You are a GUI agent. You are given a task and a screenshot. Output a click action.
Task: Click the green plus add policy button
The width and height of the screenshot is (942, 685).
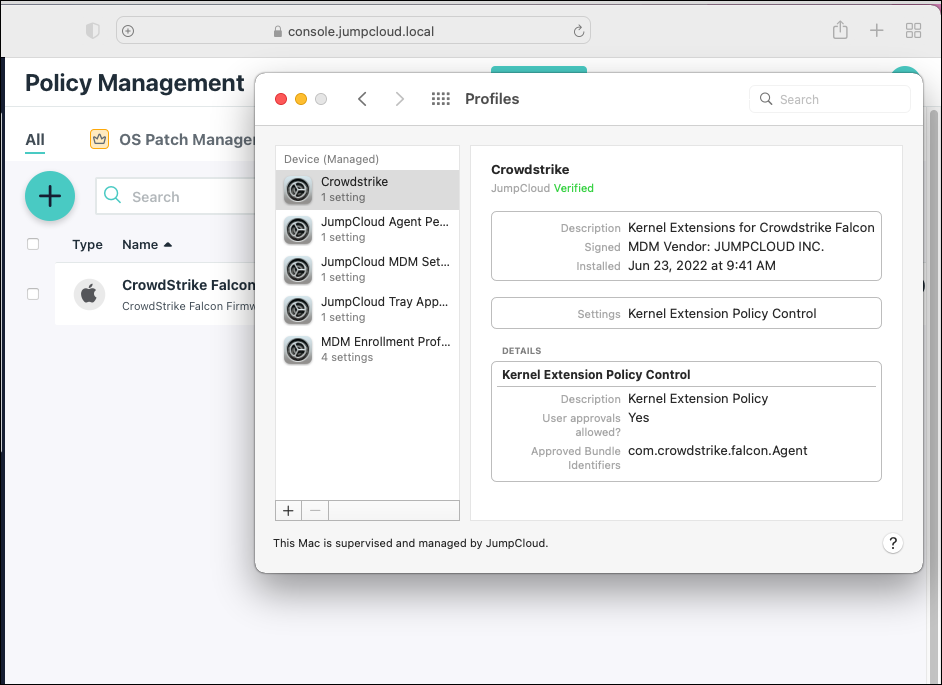coord(50,196)
